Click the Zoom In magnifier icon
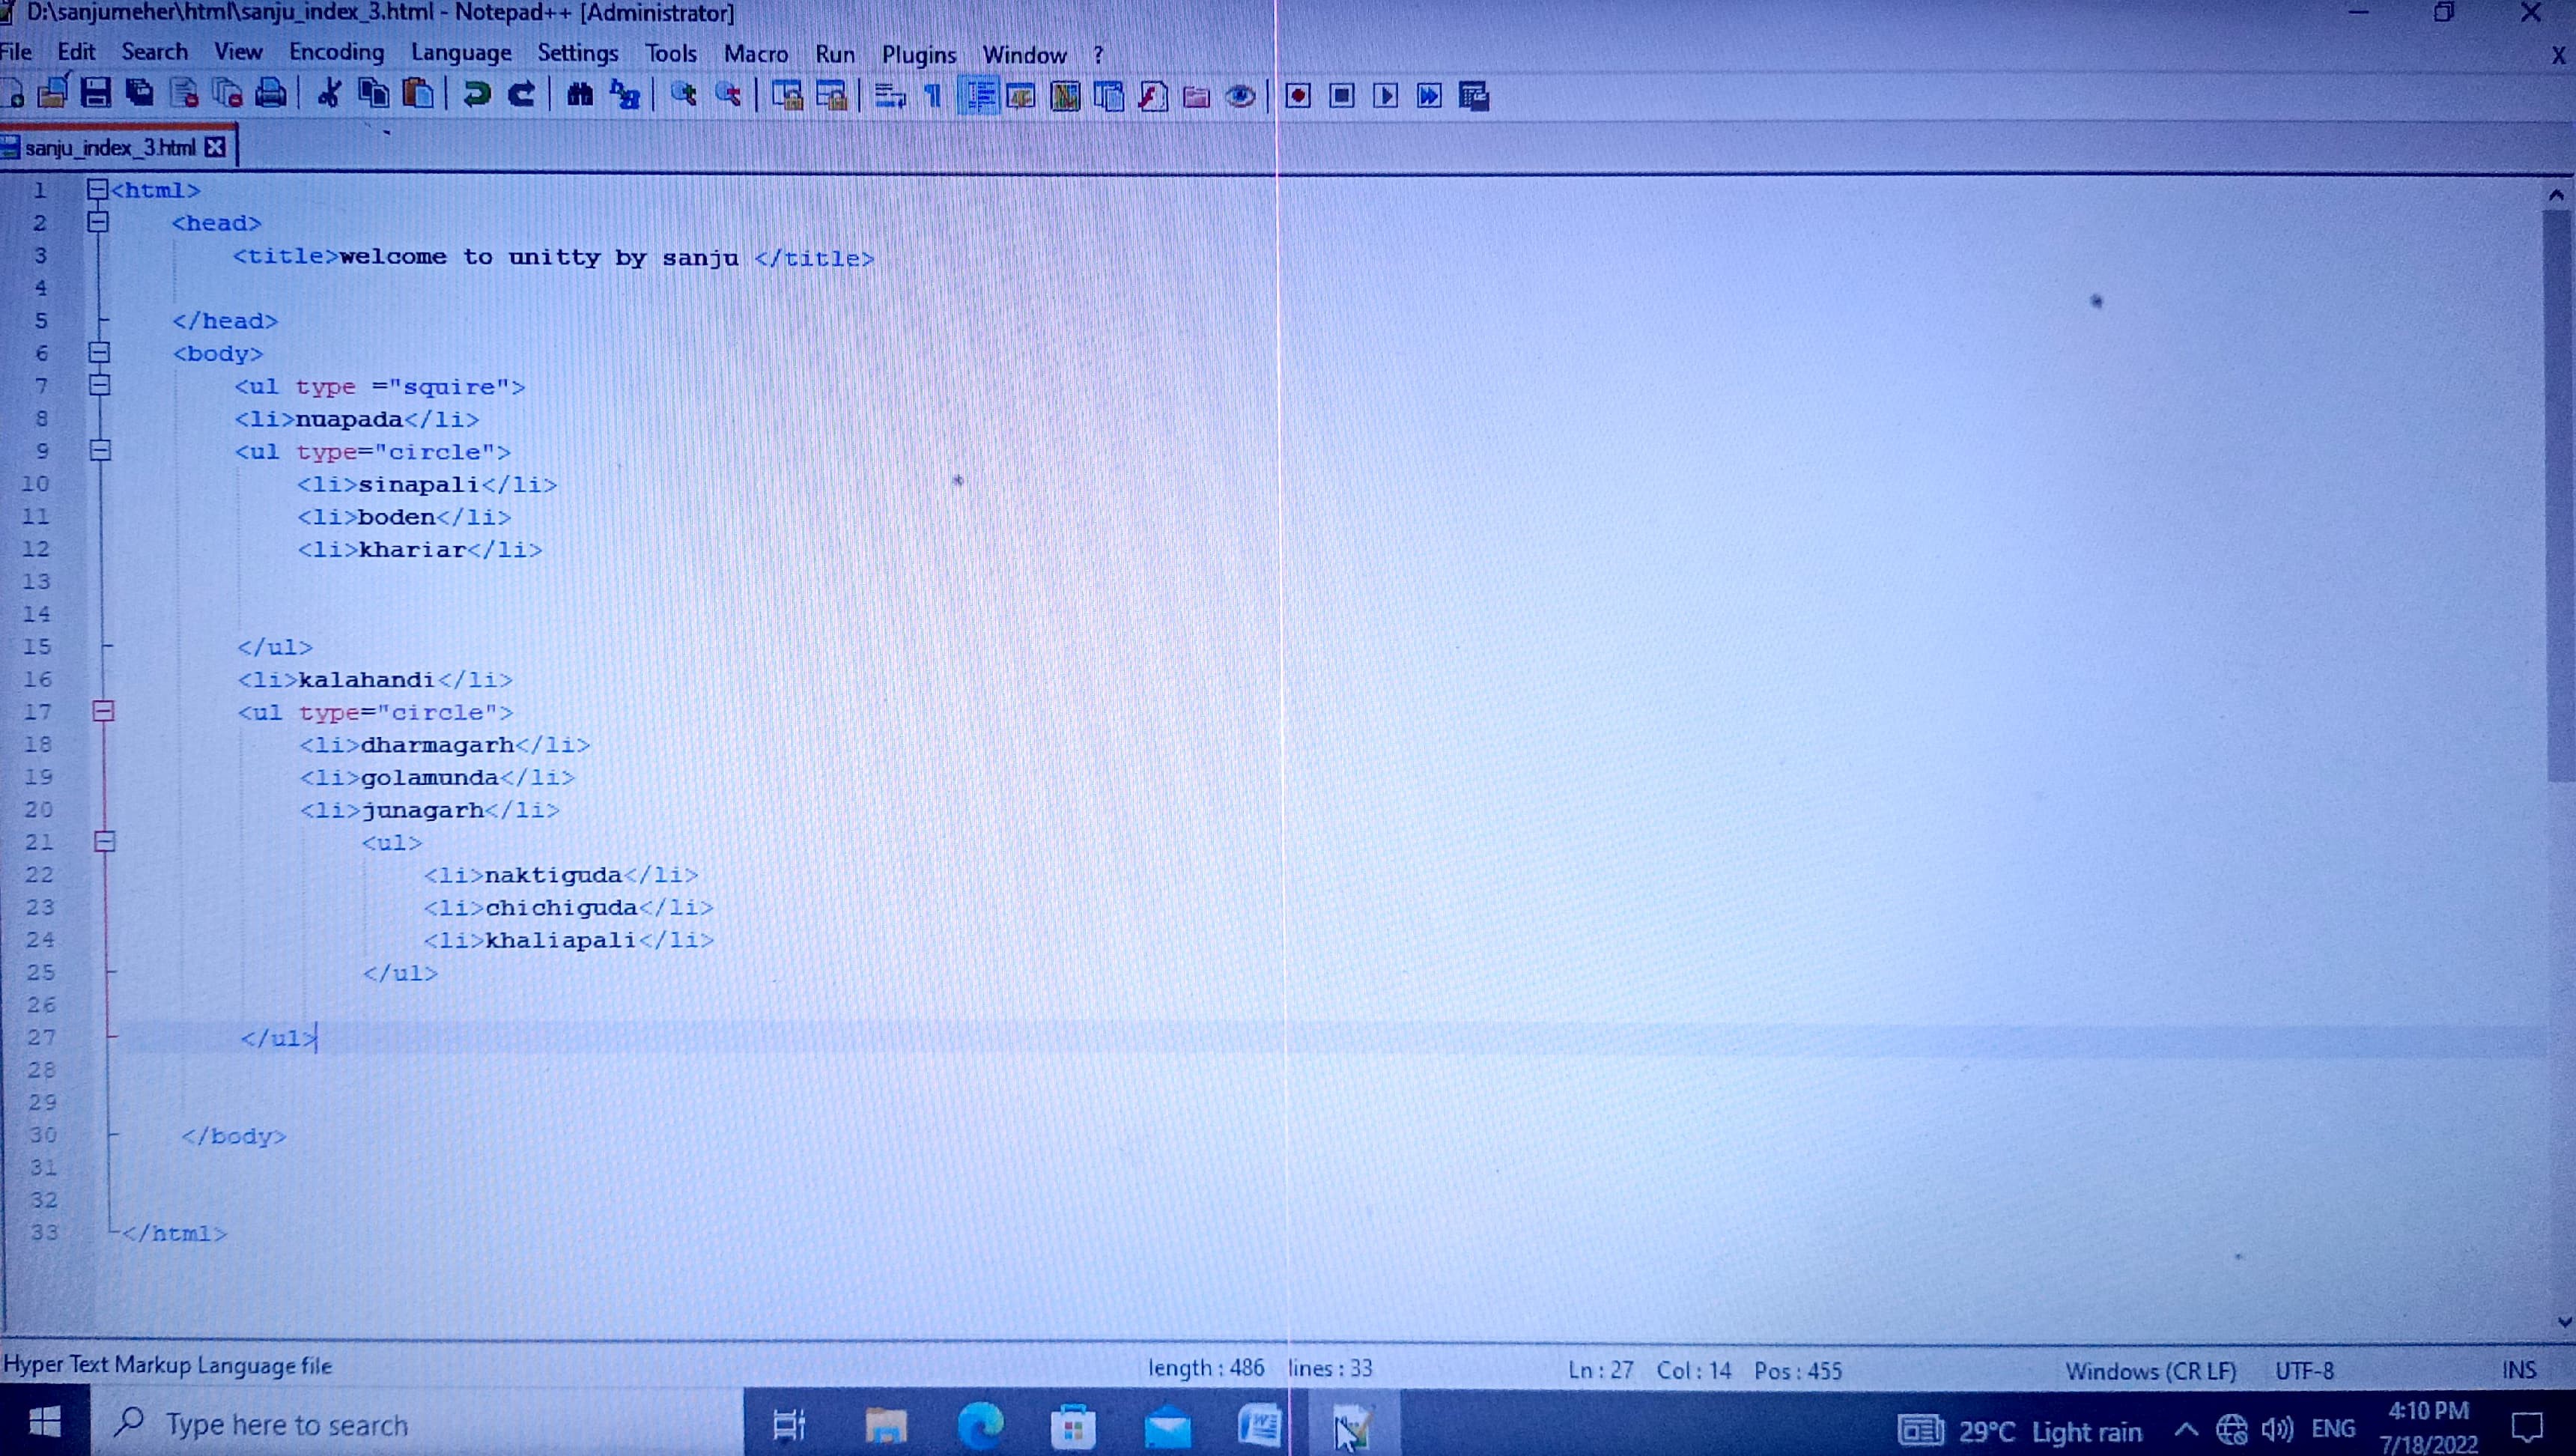This screenshot has height=1456, width=2576. tap(684, 95)
